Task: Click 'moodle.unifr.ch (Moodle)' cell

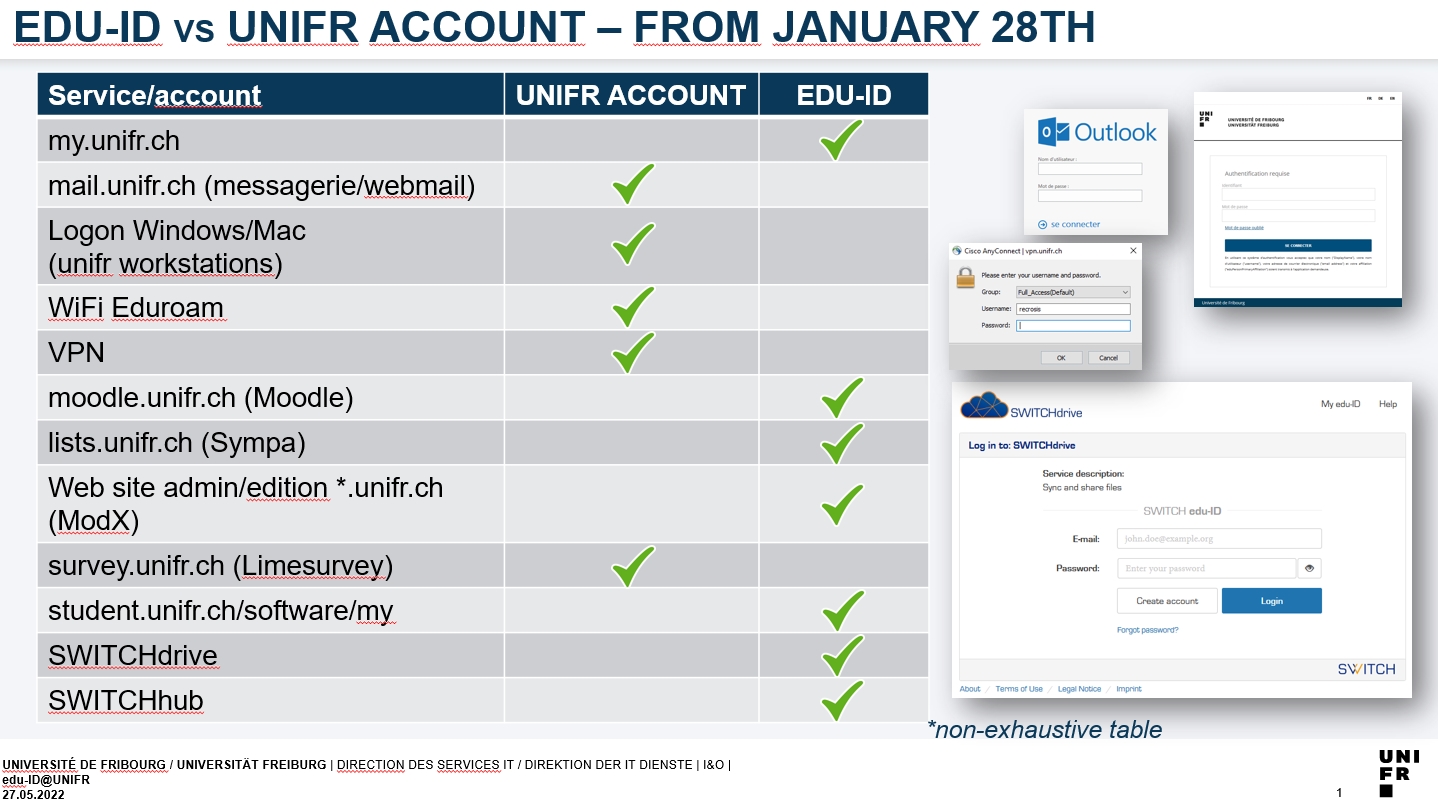Action: tap(271, 397)
